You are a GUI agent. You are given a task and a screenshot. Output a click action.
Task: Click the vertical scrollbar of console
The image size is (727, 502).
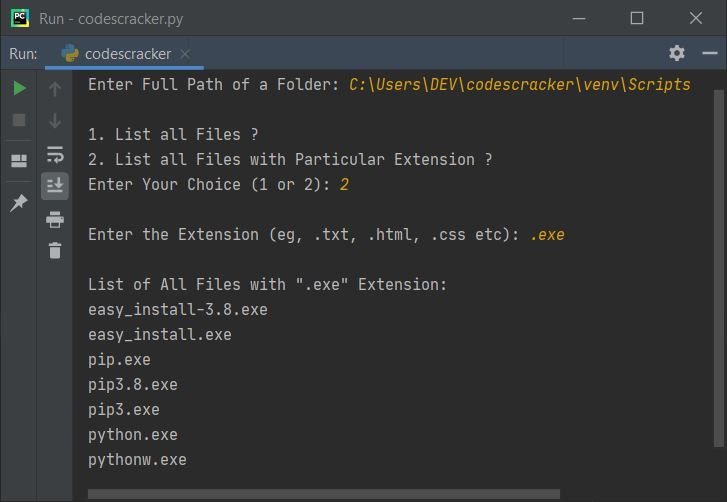719,269
